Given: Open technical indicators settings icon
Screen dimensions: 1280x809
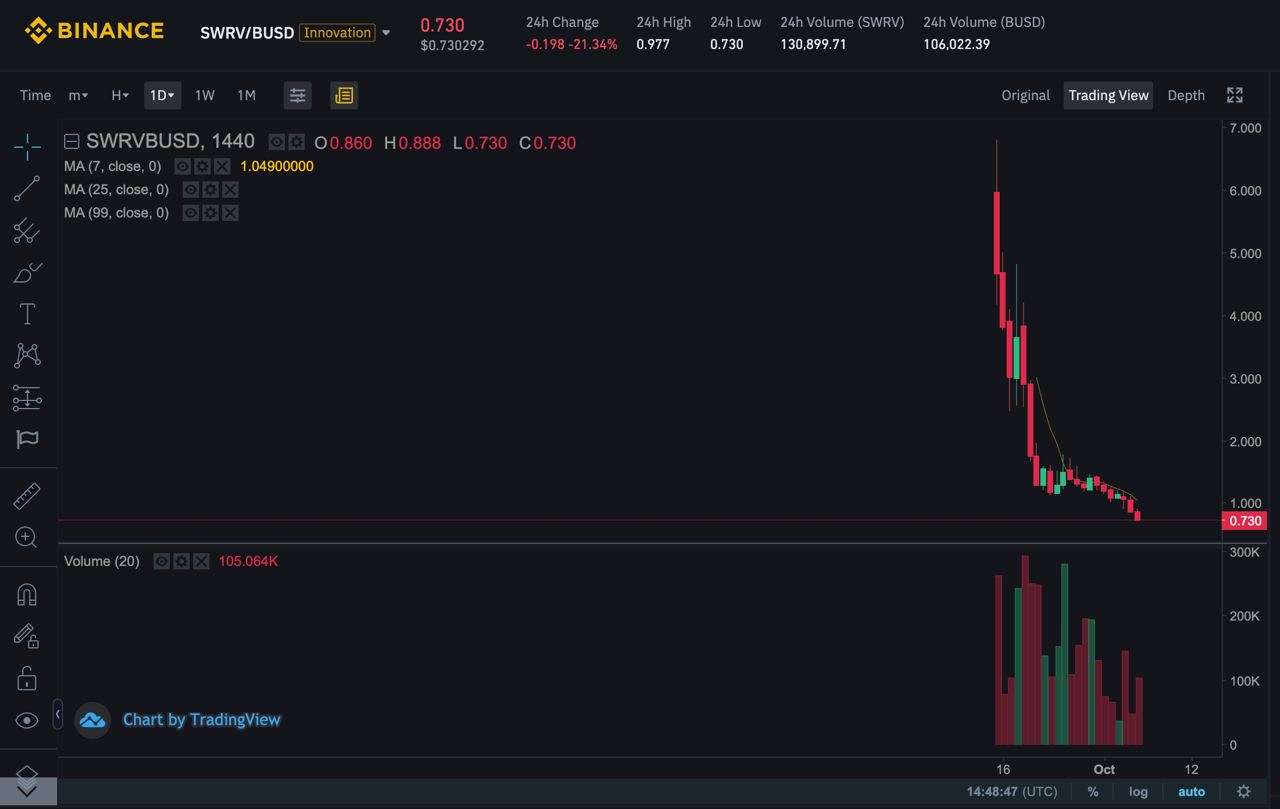Looking at the screenshot, I should (x=297, y=95).
